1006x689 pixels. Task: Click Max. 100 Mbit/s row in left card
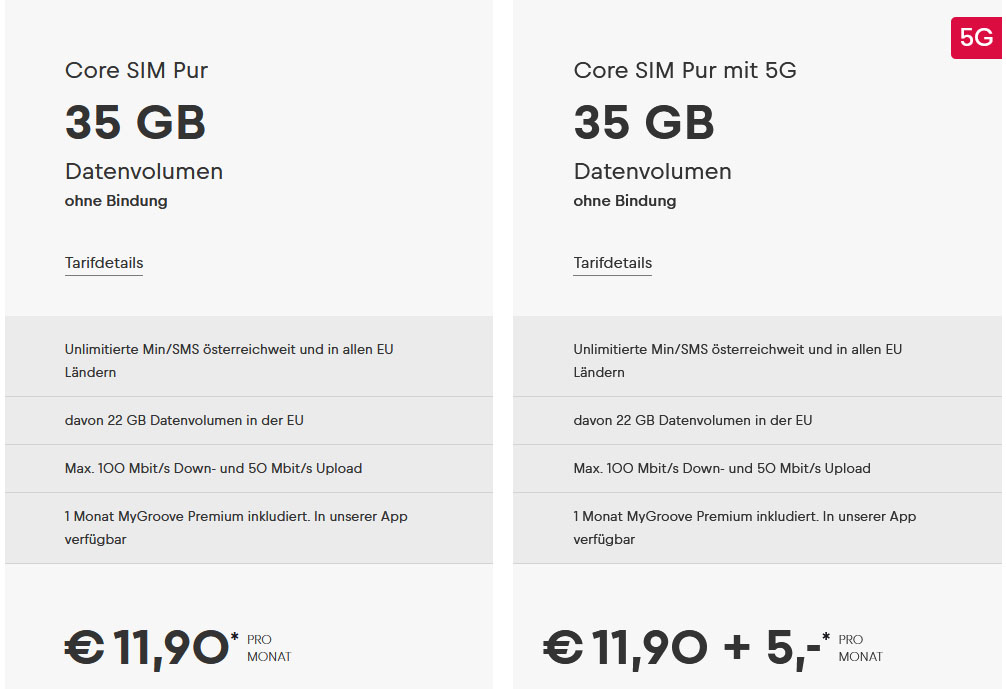[x=213, y=468]
